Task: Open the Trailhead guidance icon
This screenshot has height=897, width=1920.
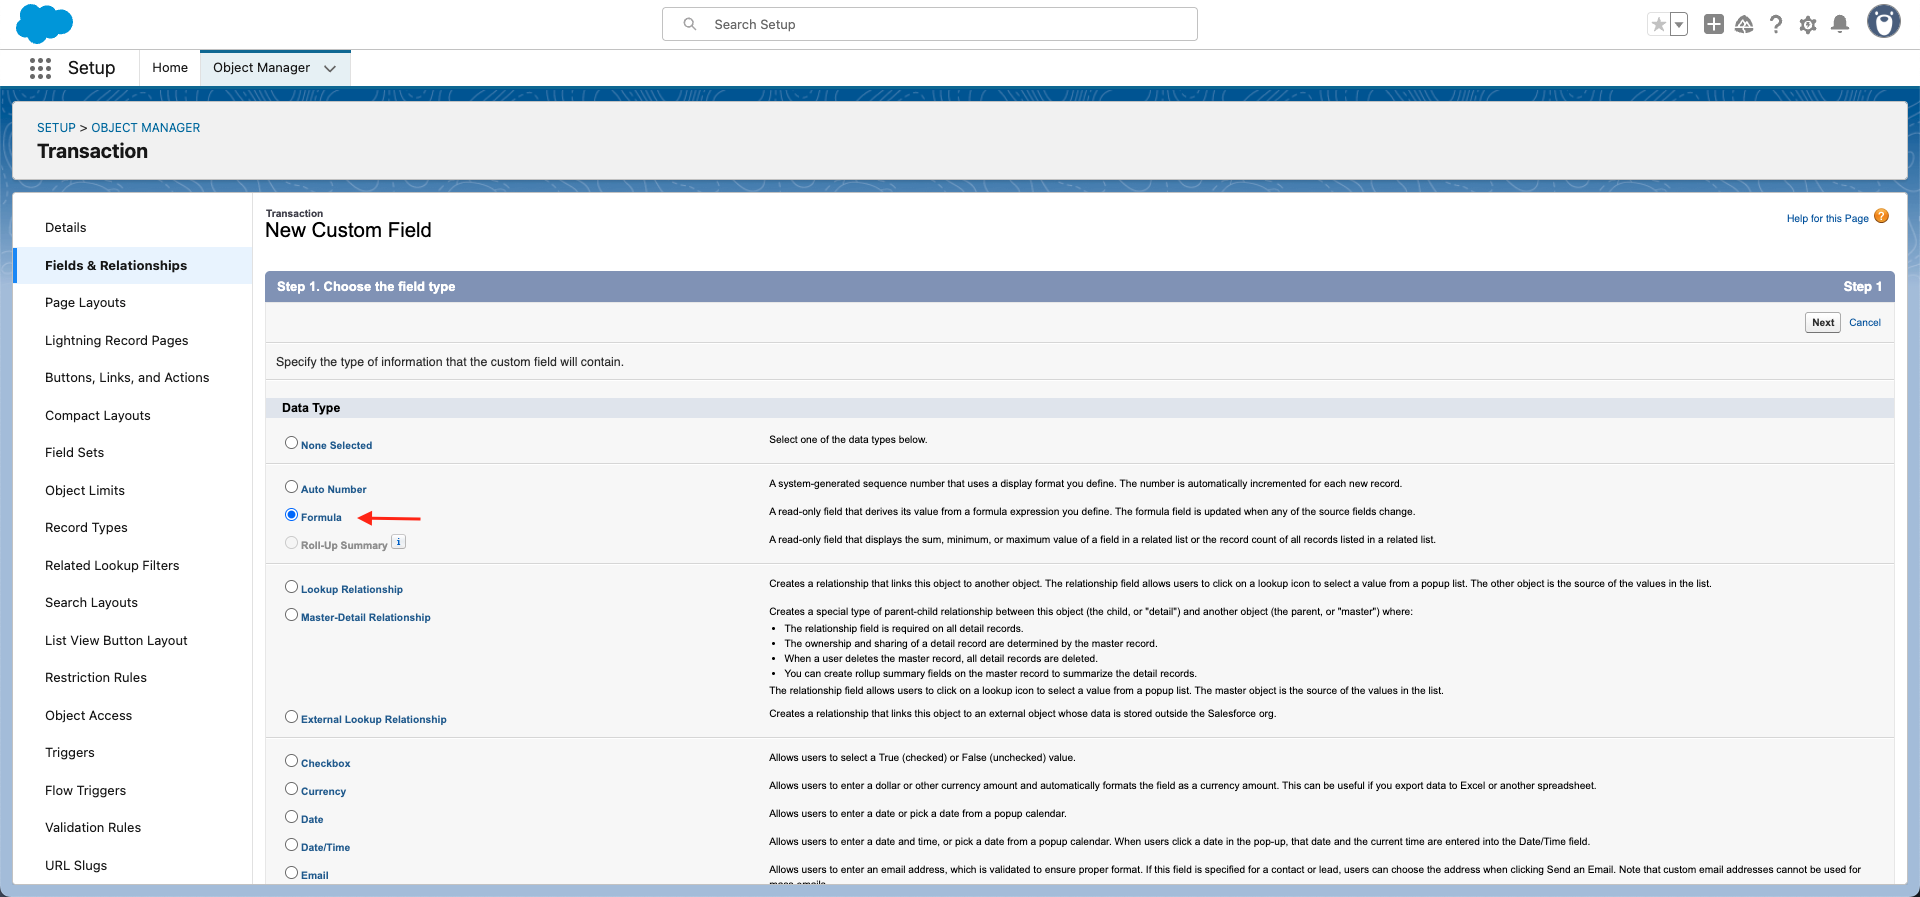Action: pos(1744,24)
